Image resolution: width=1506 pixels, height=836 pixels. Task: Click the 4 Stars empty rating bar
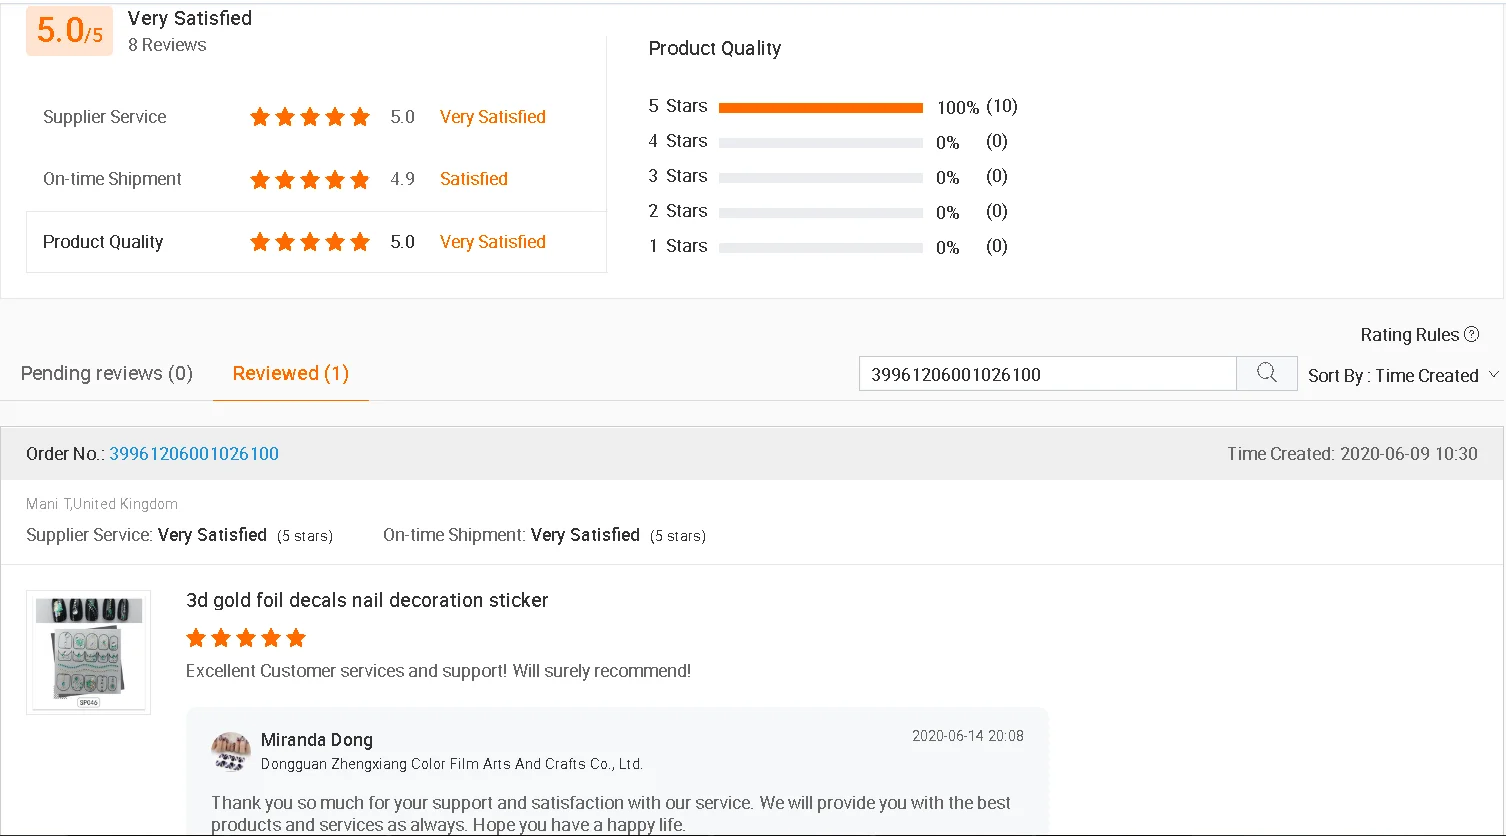pos(820,142)
